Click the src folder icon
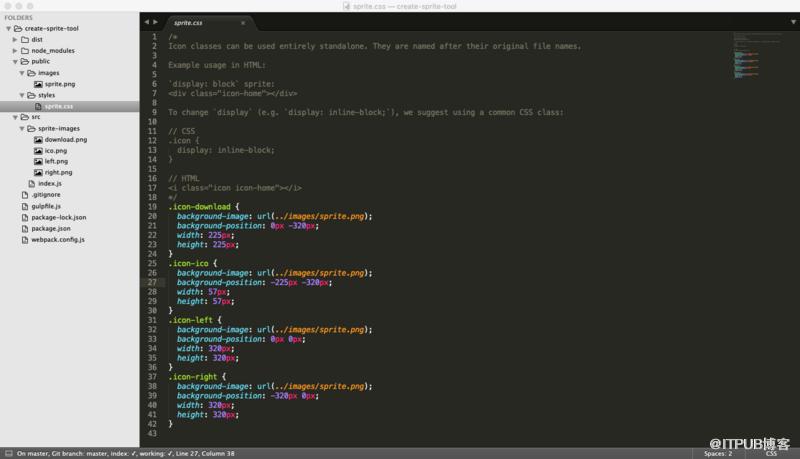 pos(24,117)
